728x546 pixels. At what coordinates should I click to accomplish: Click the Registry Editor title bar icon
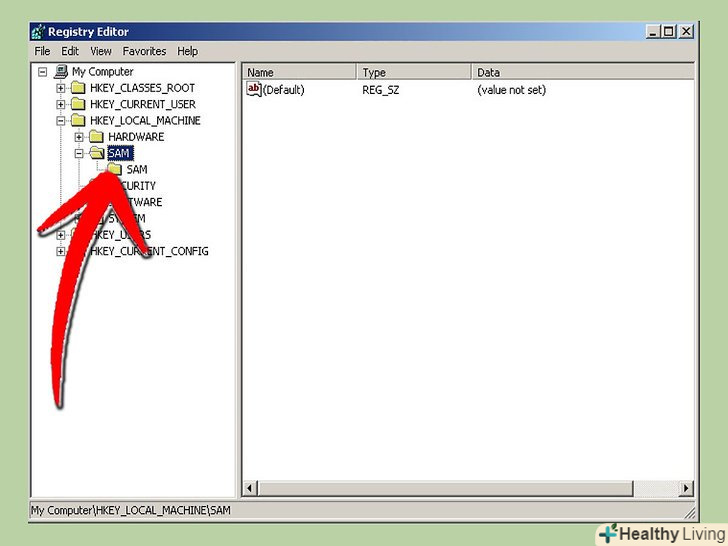coord(38,32)
